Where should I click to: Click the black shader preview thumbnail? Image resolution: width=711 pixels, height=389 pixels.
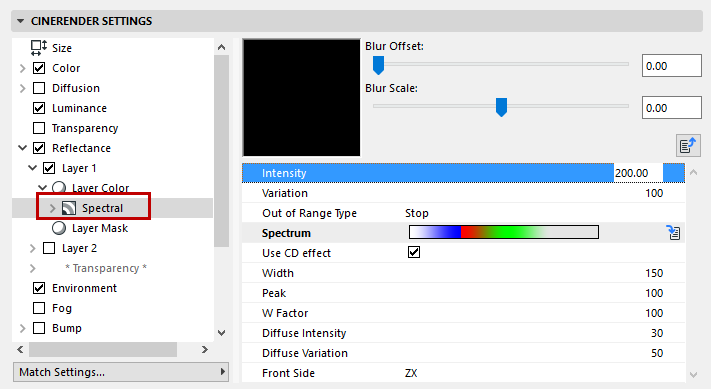point(302,97)
